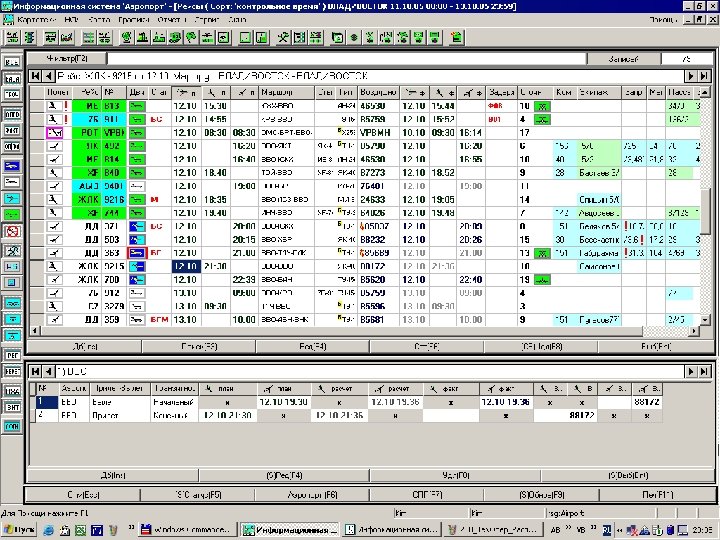
Task: Click the RU language indicator in the tray
Action: tap(607, 530)
